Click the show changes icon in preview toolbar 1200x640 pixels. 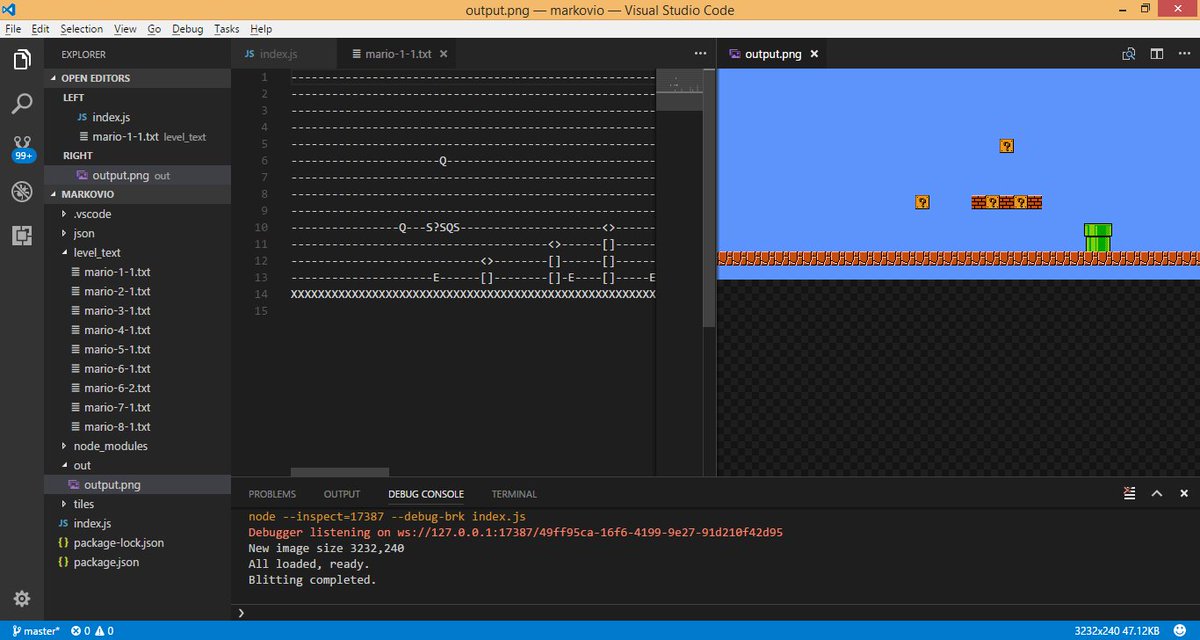1128,54
